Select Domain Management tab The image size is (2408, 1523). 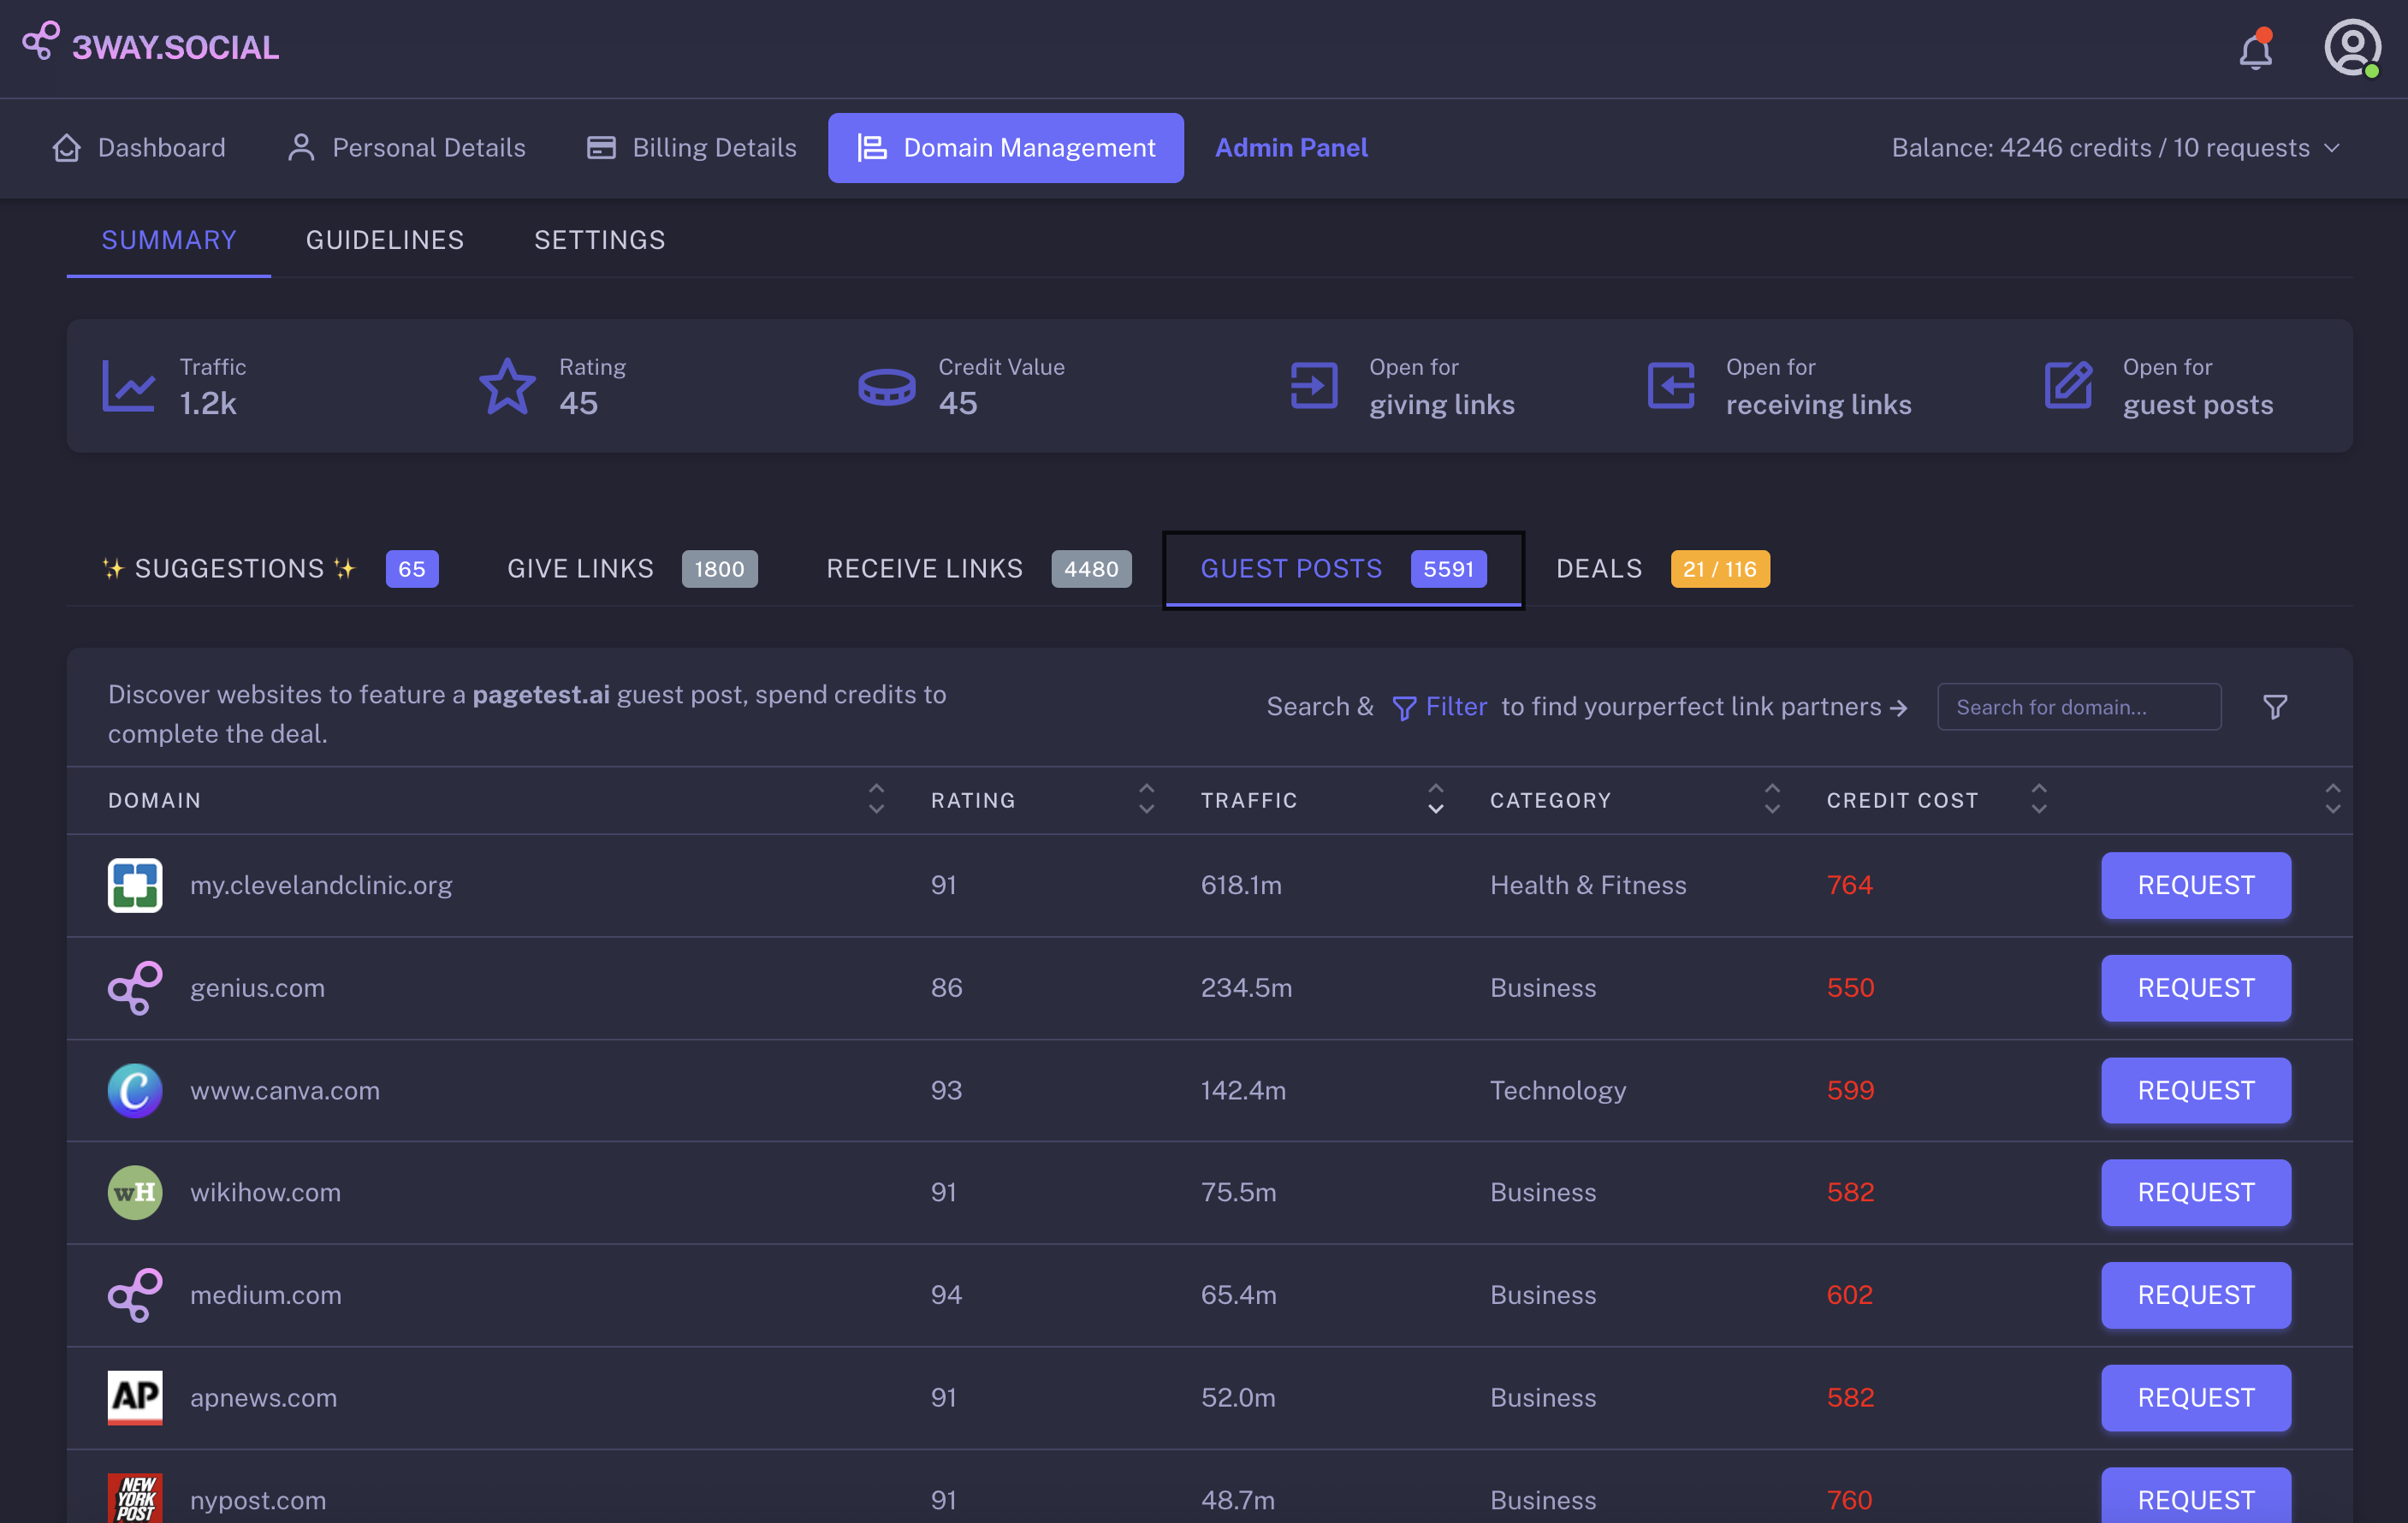(x=1005, y=148)
